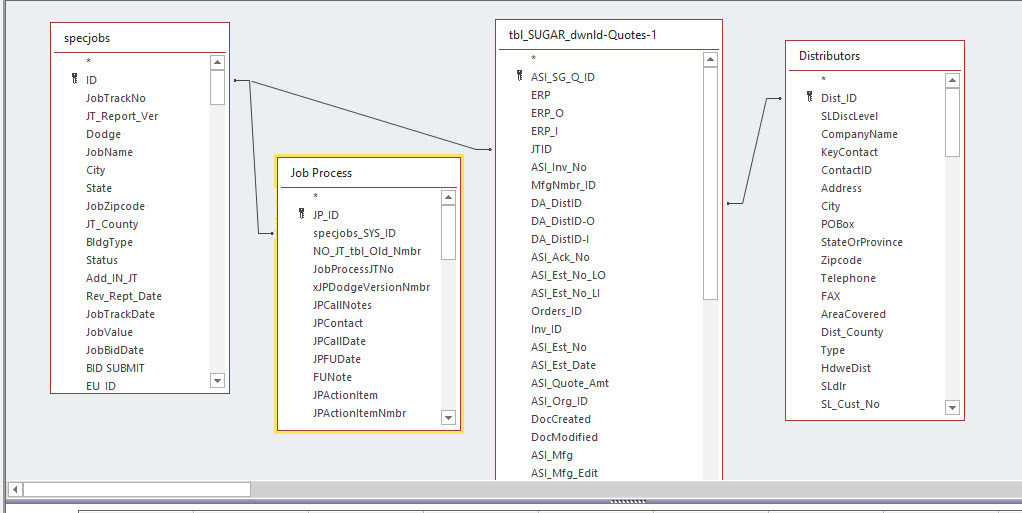Click the Distributors vertical scrollbar thumb

(952, 123)
